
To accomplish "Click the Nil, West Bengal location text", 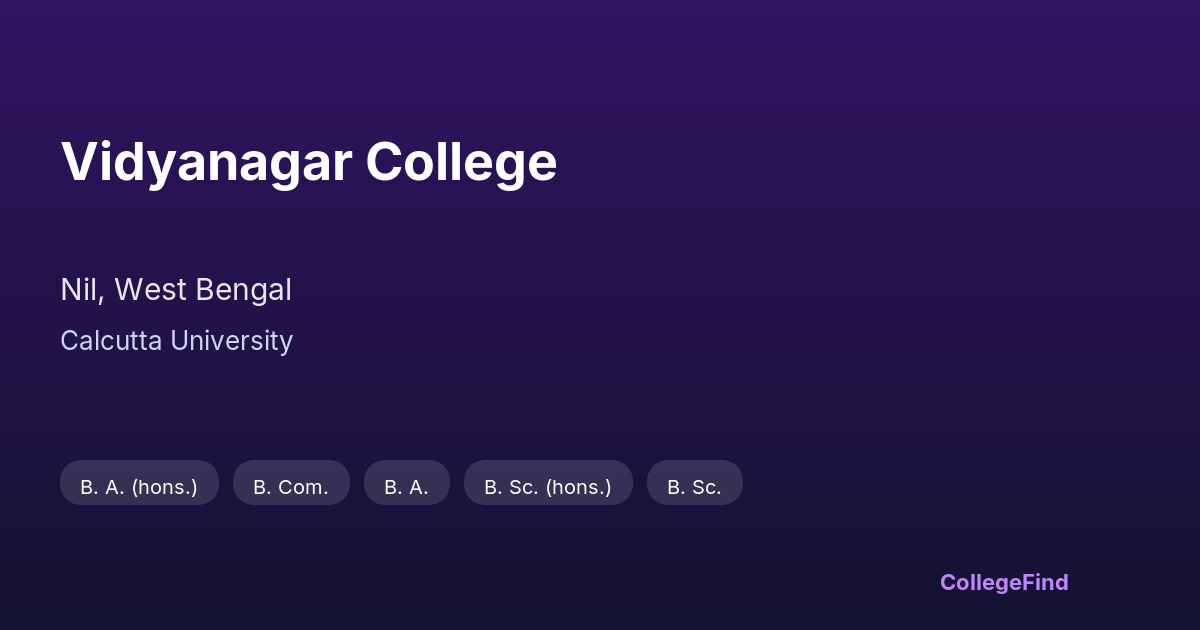I will click(x=176, y=290).
